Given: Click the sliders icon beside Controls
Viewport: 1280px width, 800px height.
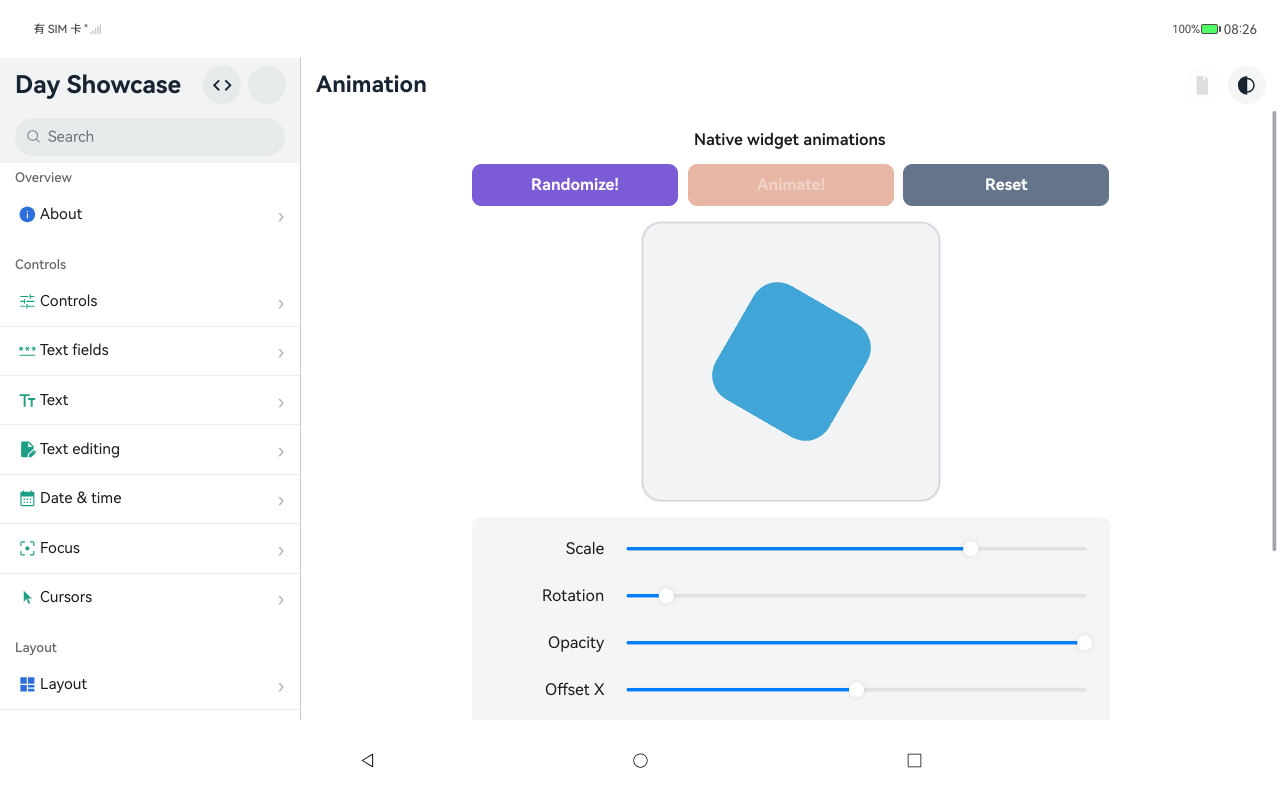Looking at the screenshot, I should 27,301.
